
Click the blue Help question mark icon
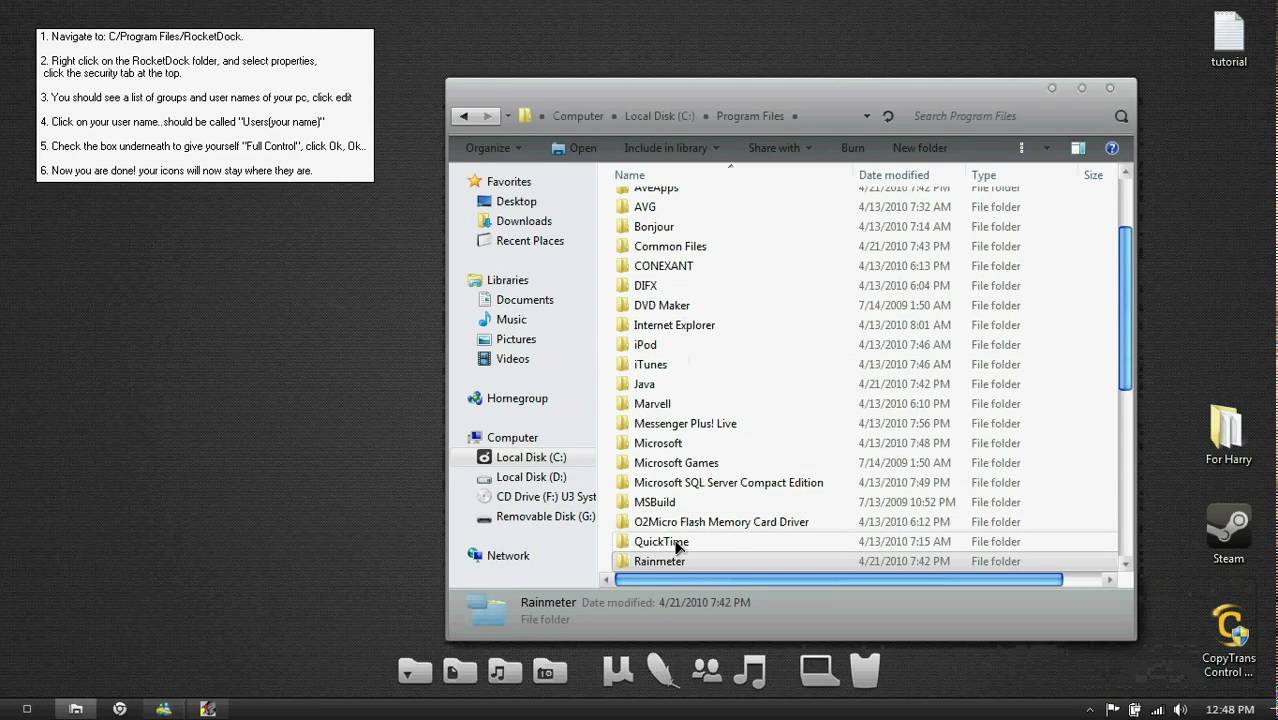point(1111,148)
